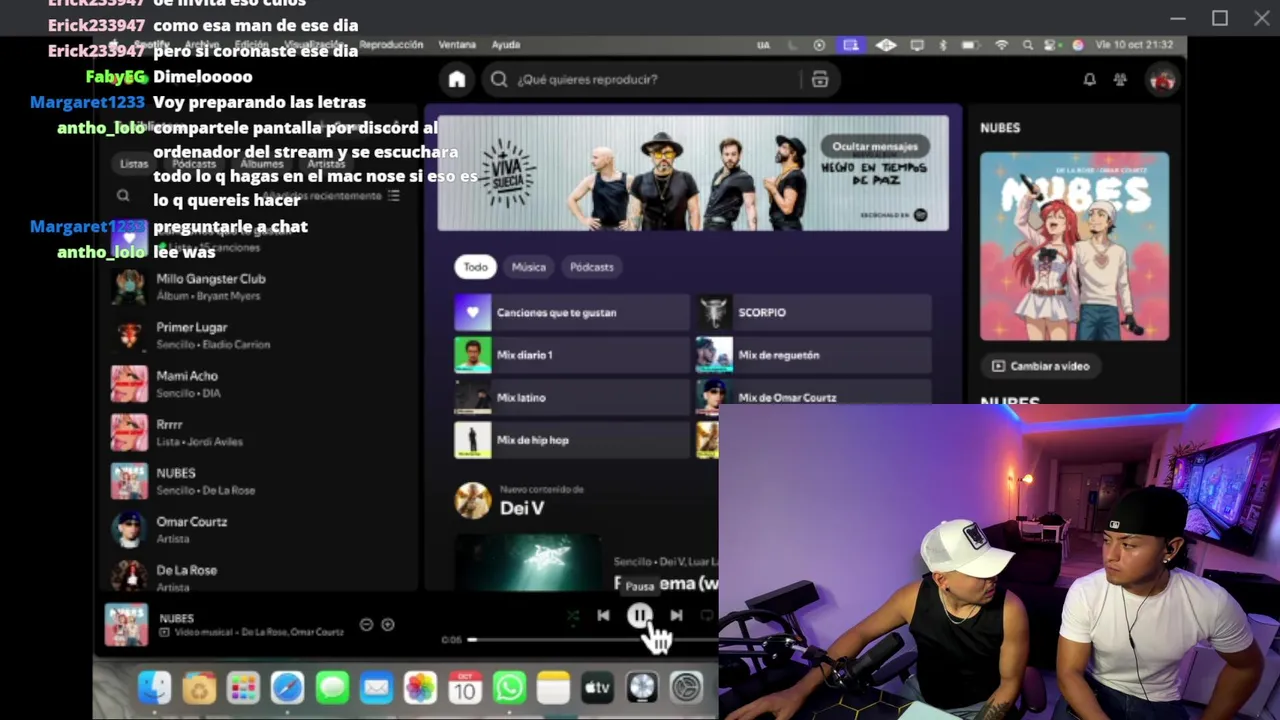Focus the ¿Qué quieres reproducir? search field

pyautogui.click(x=656, y=80)
